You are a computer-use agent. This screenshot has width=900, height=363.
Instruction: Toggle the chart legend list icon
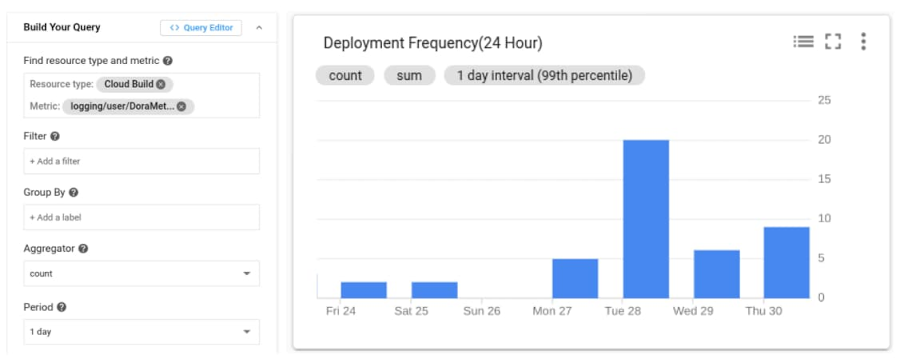tap(803, 41)
